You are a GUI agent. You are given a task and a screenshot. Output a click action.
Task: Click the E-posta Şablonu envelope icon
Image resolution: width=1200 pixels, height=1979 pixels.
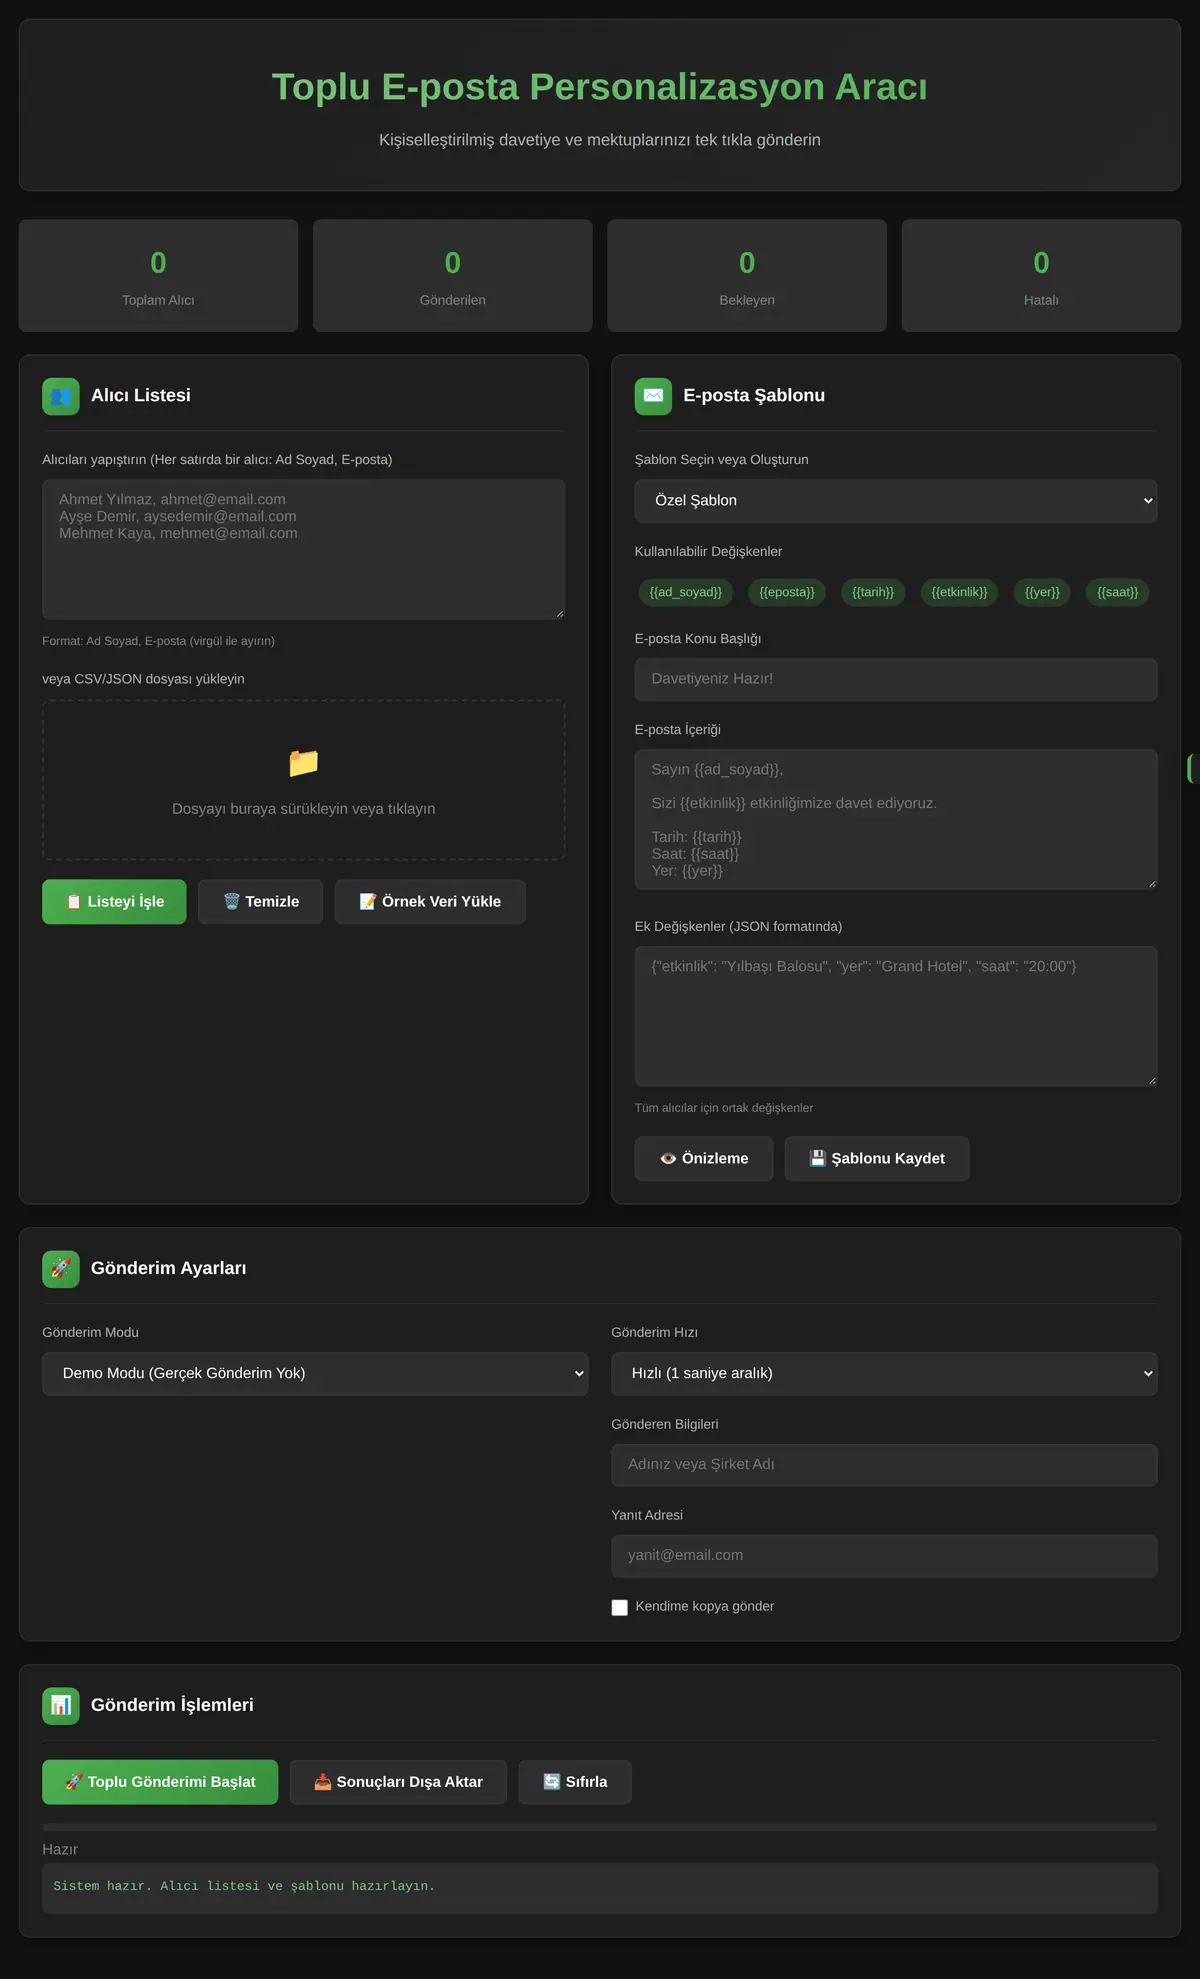[653, 396]
